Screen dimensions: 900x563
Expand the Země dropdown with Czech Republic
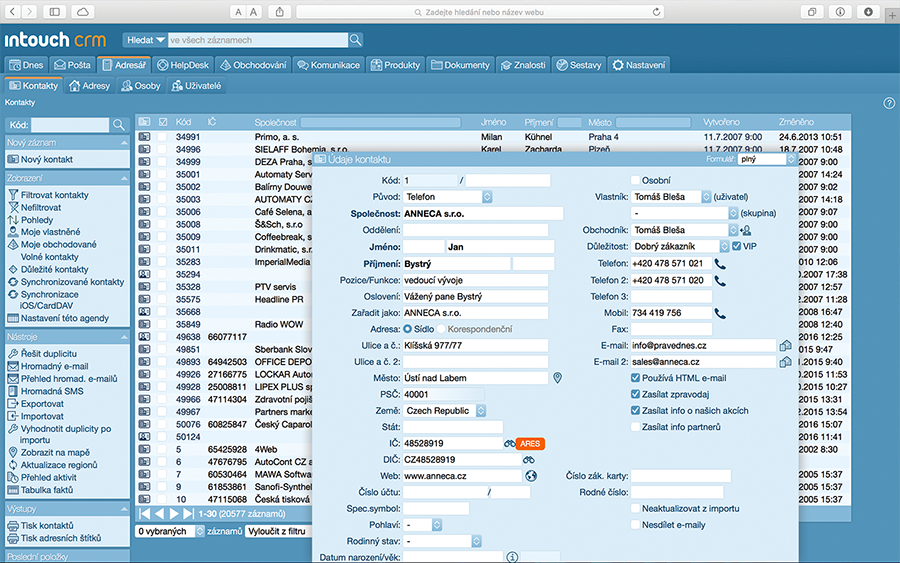tap(480, 411)
